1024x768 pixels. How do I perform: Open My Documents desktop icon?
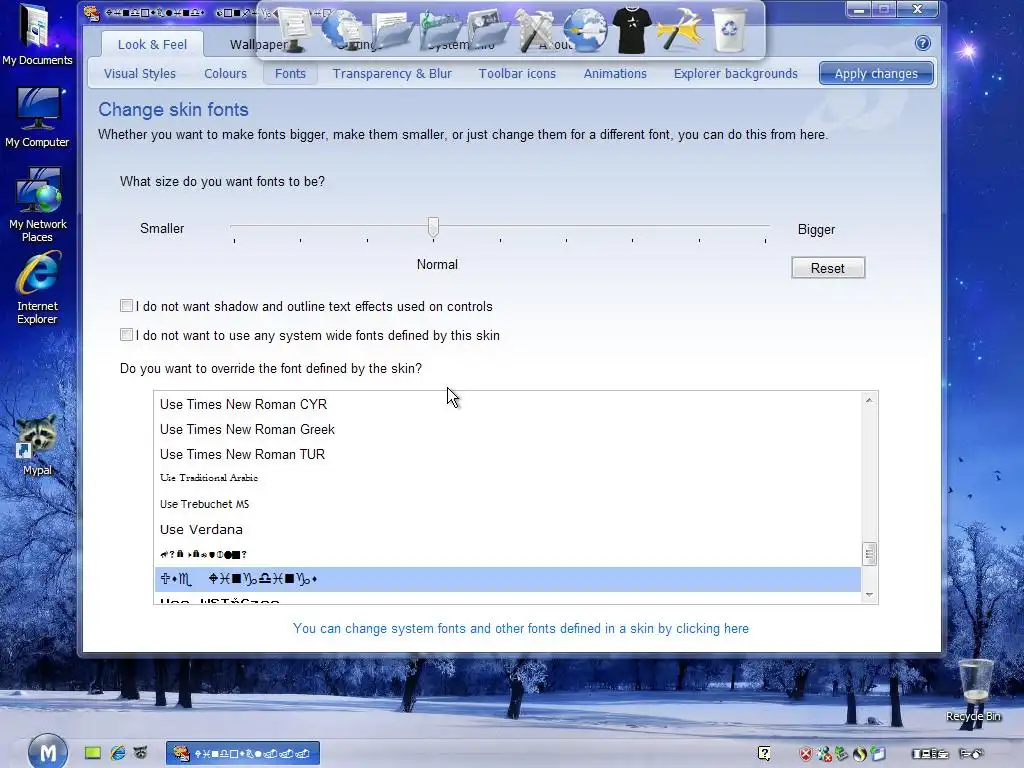click(x=37, y=34)
